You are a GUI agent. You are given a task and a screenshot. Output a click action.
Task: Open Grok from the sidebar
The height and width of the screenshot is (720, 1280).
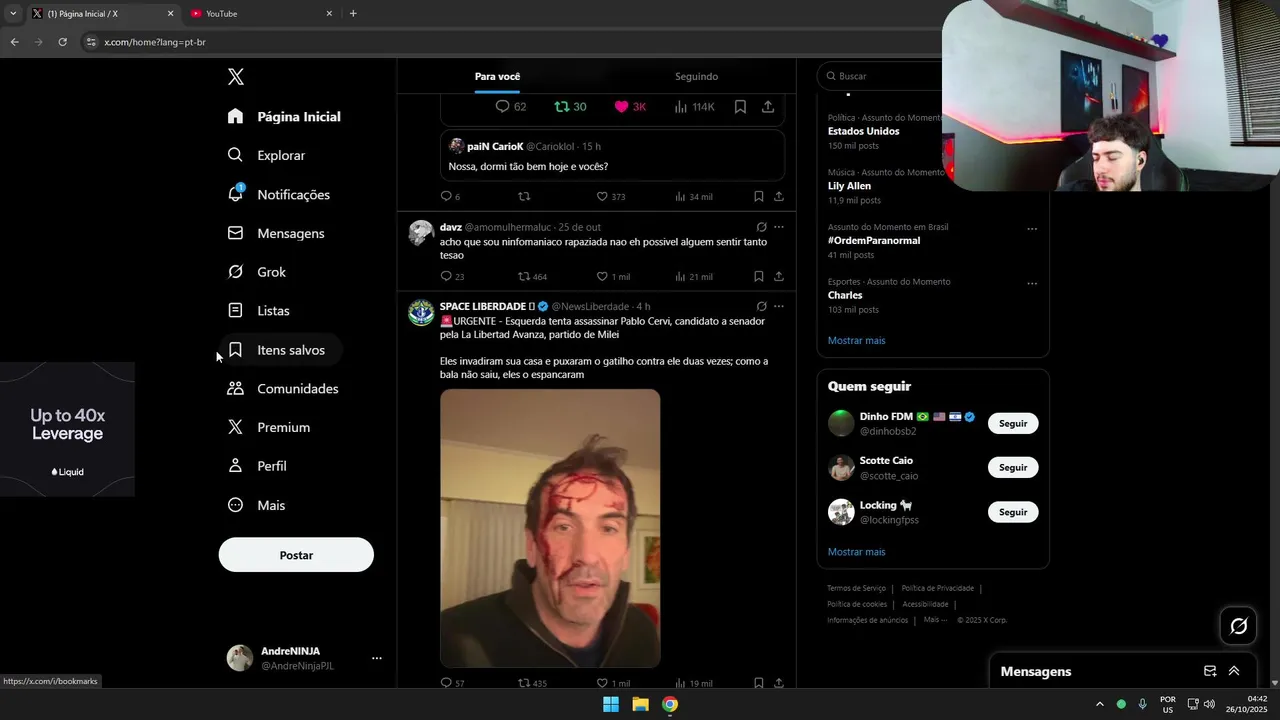click(257, 272)
